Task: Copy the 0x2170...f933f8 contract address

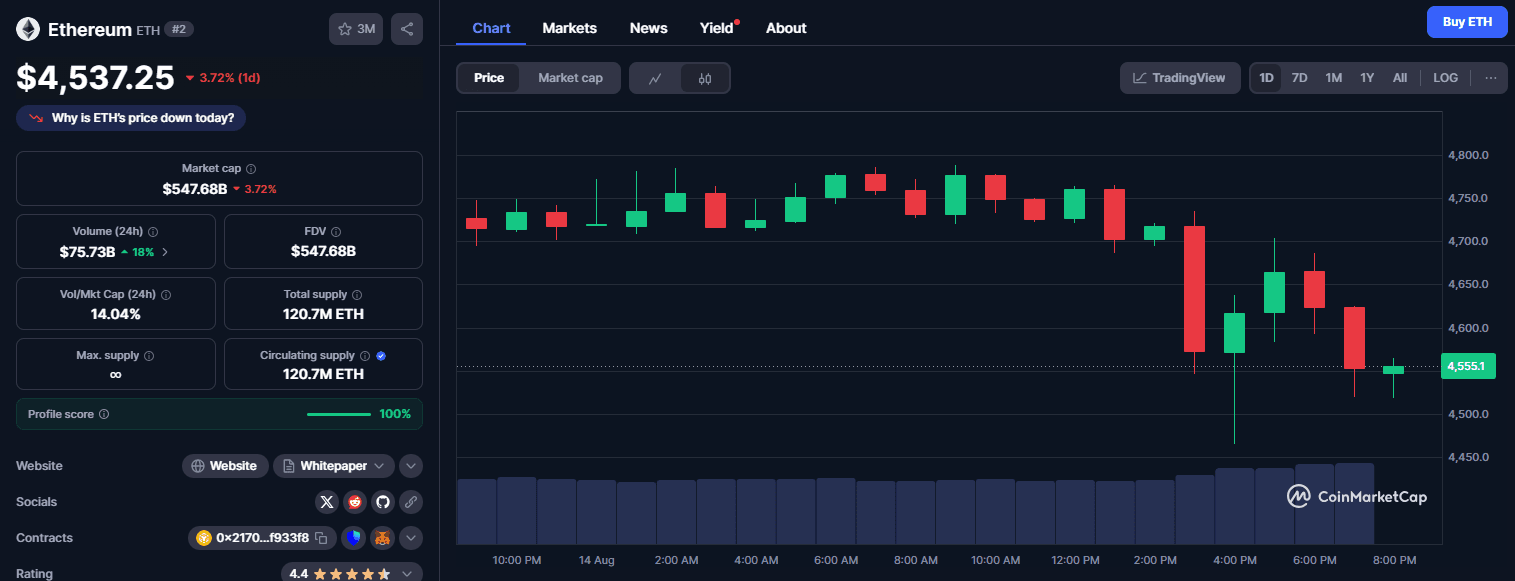Action: pyautogui.click(x=321, y=538)
